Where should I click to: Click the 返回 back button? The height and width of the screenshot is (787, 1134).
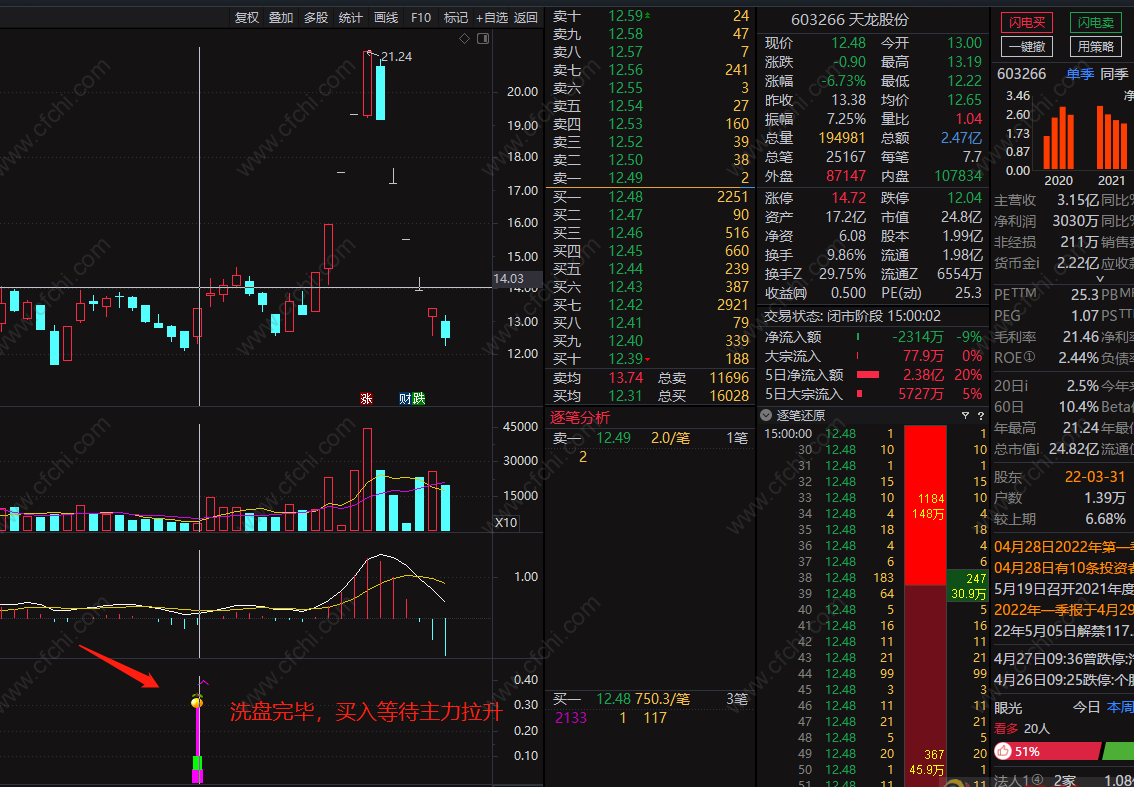point(526,17)
